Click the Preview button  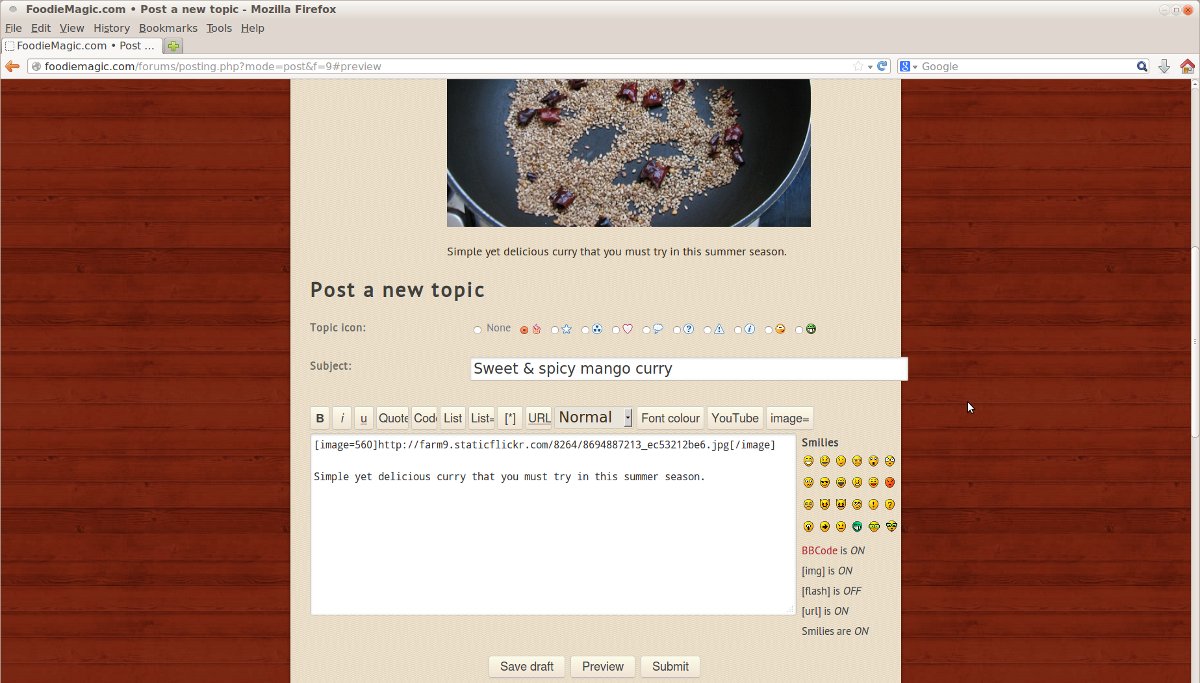point(603,666)
